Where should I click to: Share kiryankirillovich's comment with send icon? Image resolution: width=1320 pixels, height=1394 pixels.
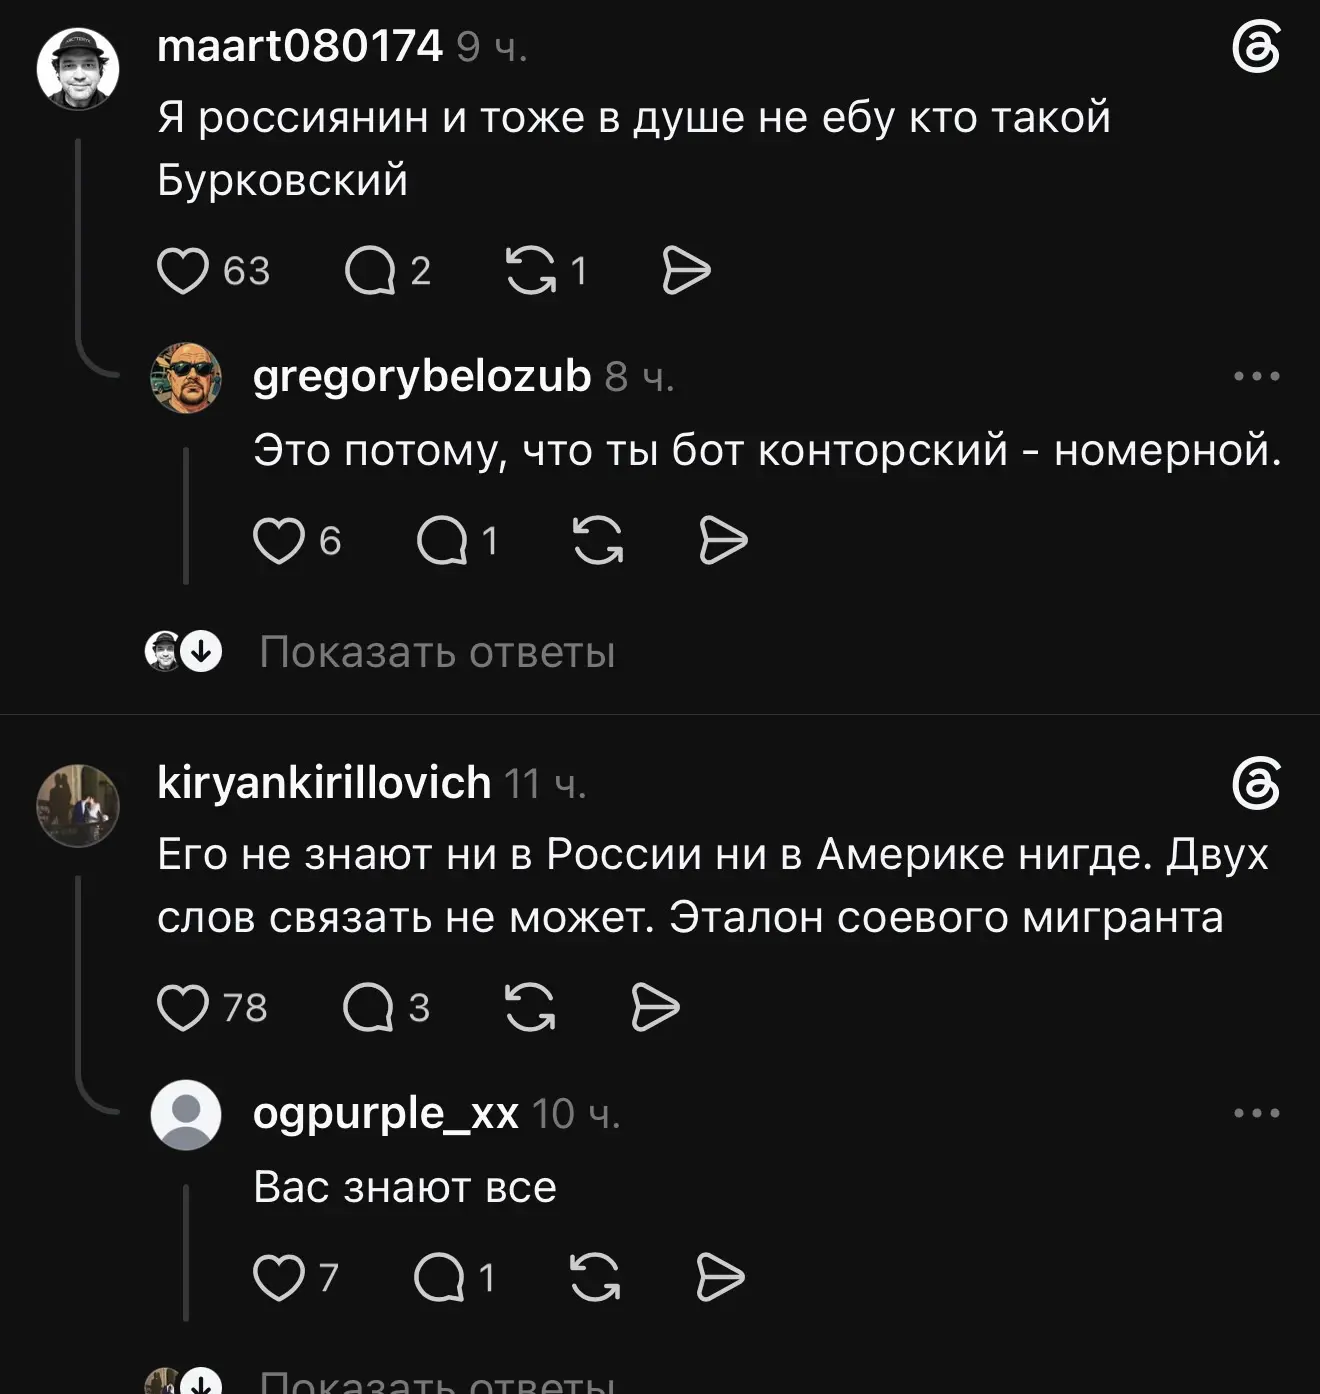655,1007
